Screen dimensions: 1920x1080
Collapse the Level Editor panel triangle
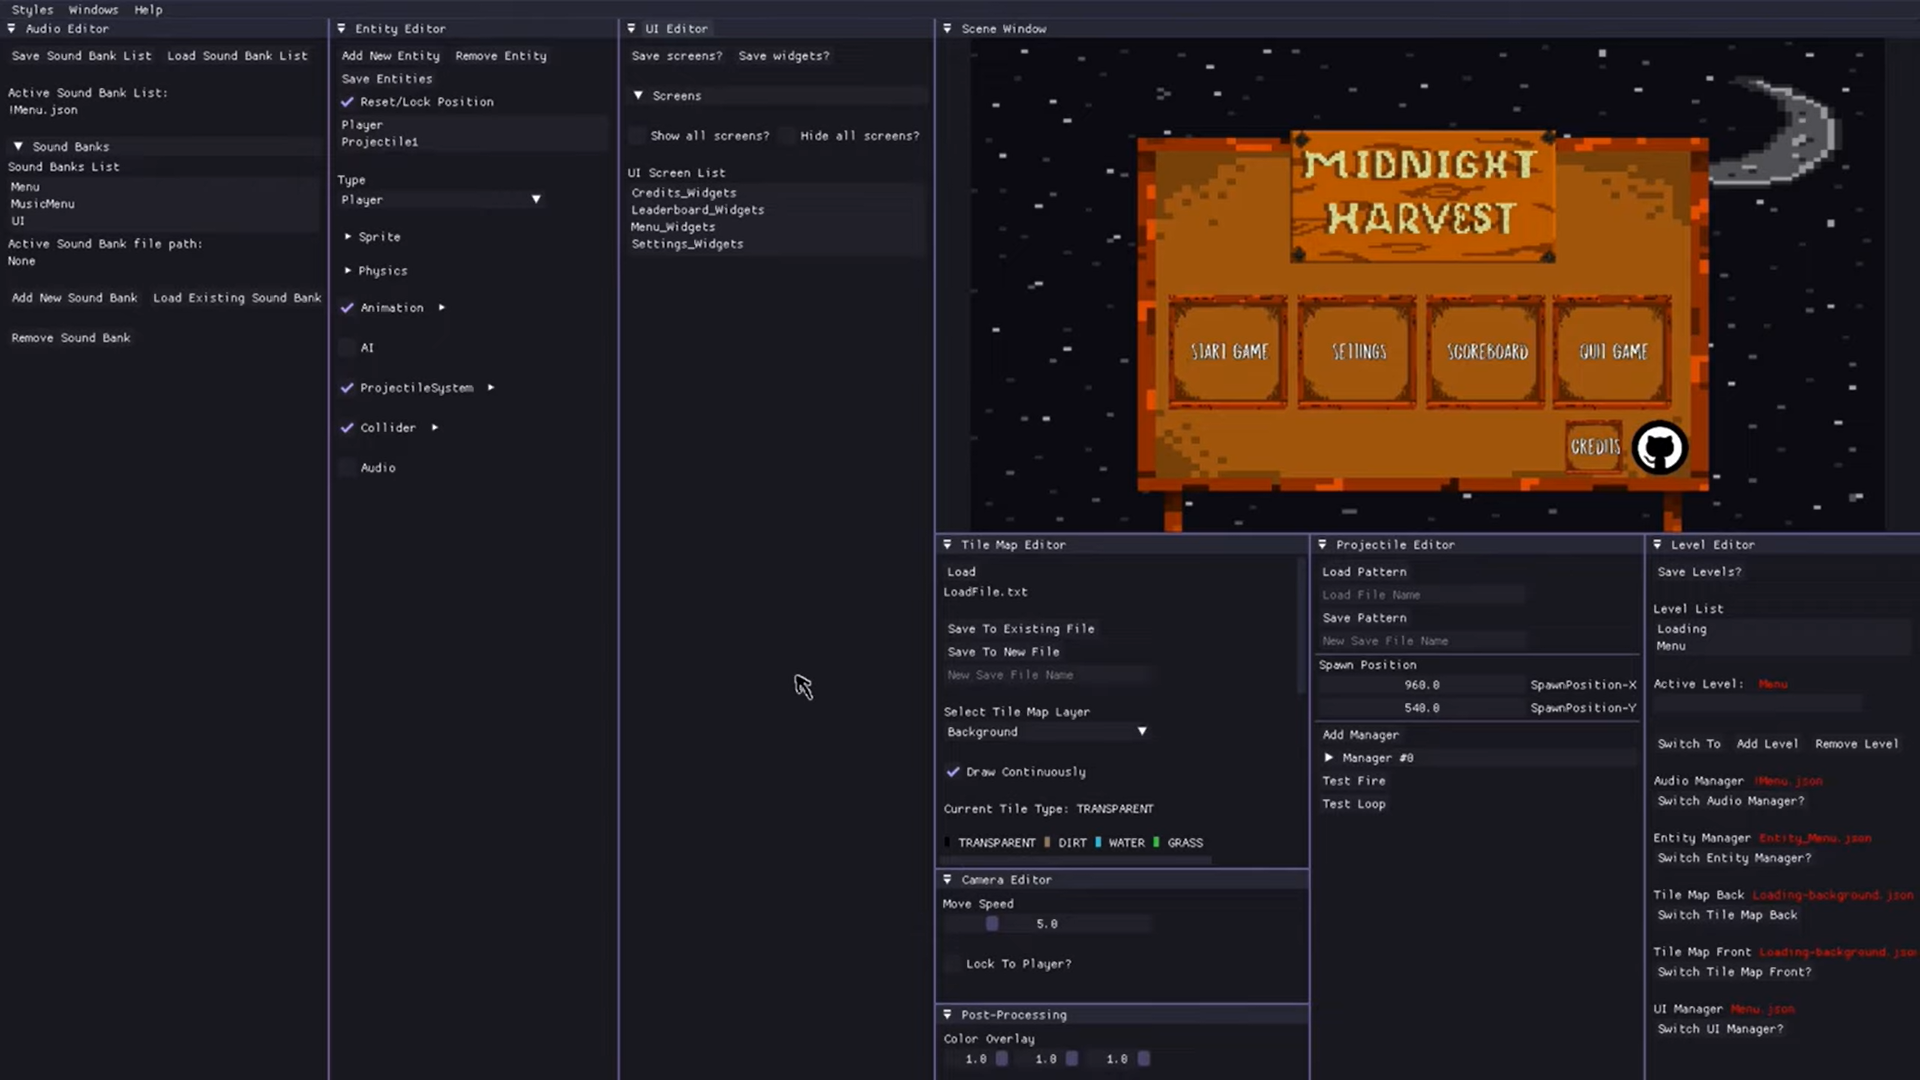1657,545
